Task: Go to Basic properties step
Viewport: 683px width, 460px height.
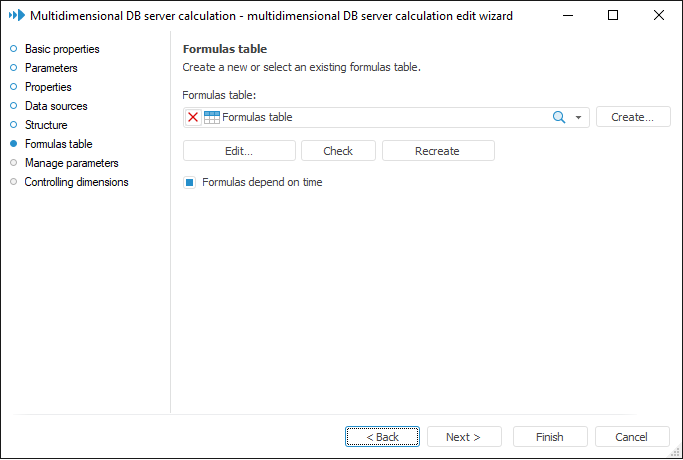Action: [61, 49]
